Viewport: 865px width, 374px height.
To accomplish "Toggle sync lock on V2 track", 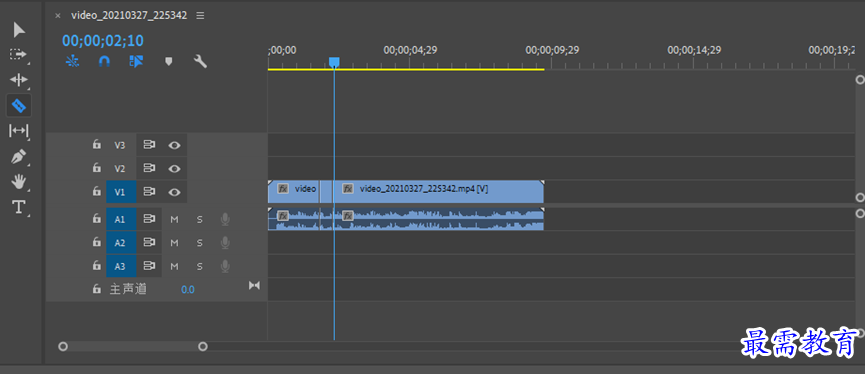I will [149, 168].
